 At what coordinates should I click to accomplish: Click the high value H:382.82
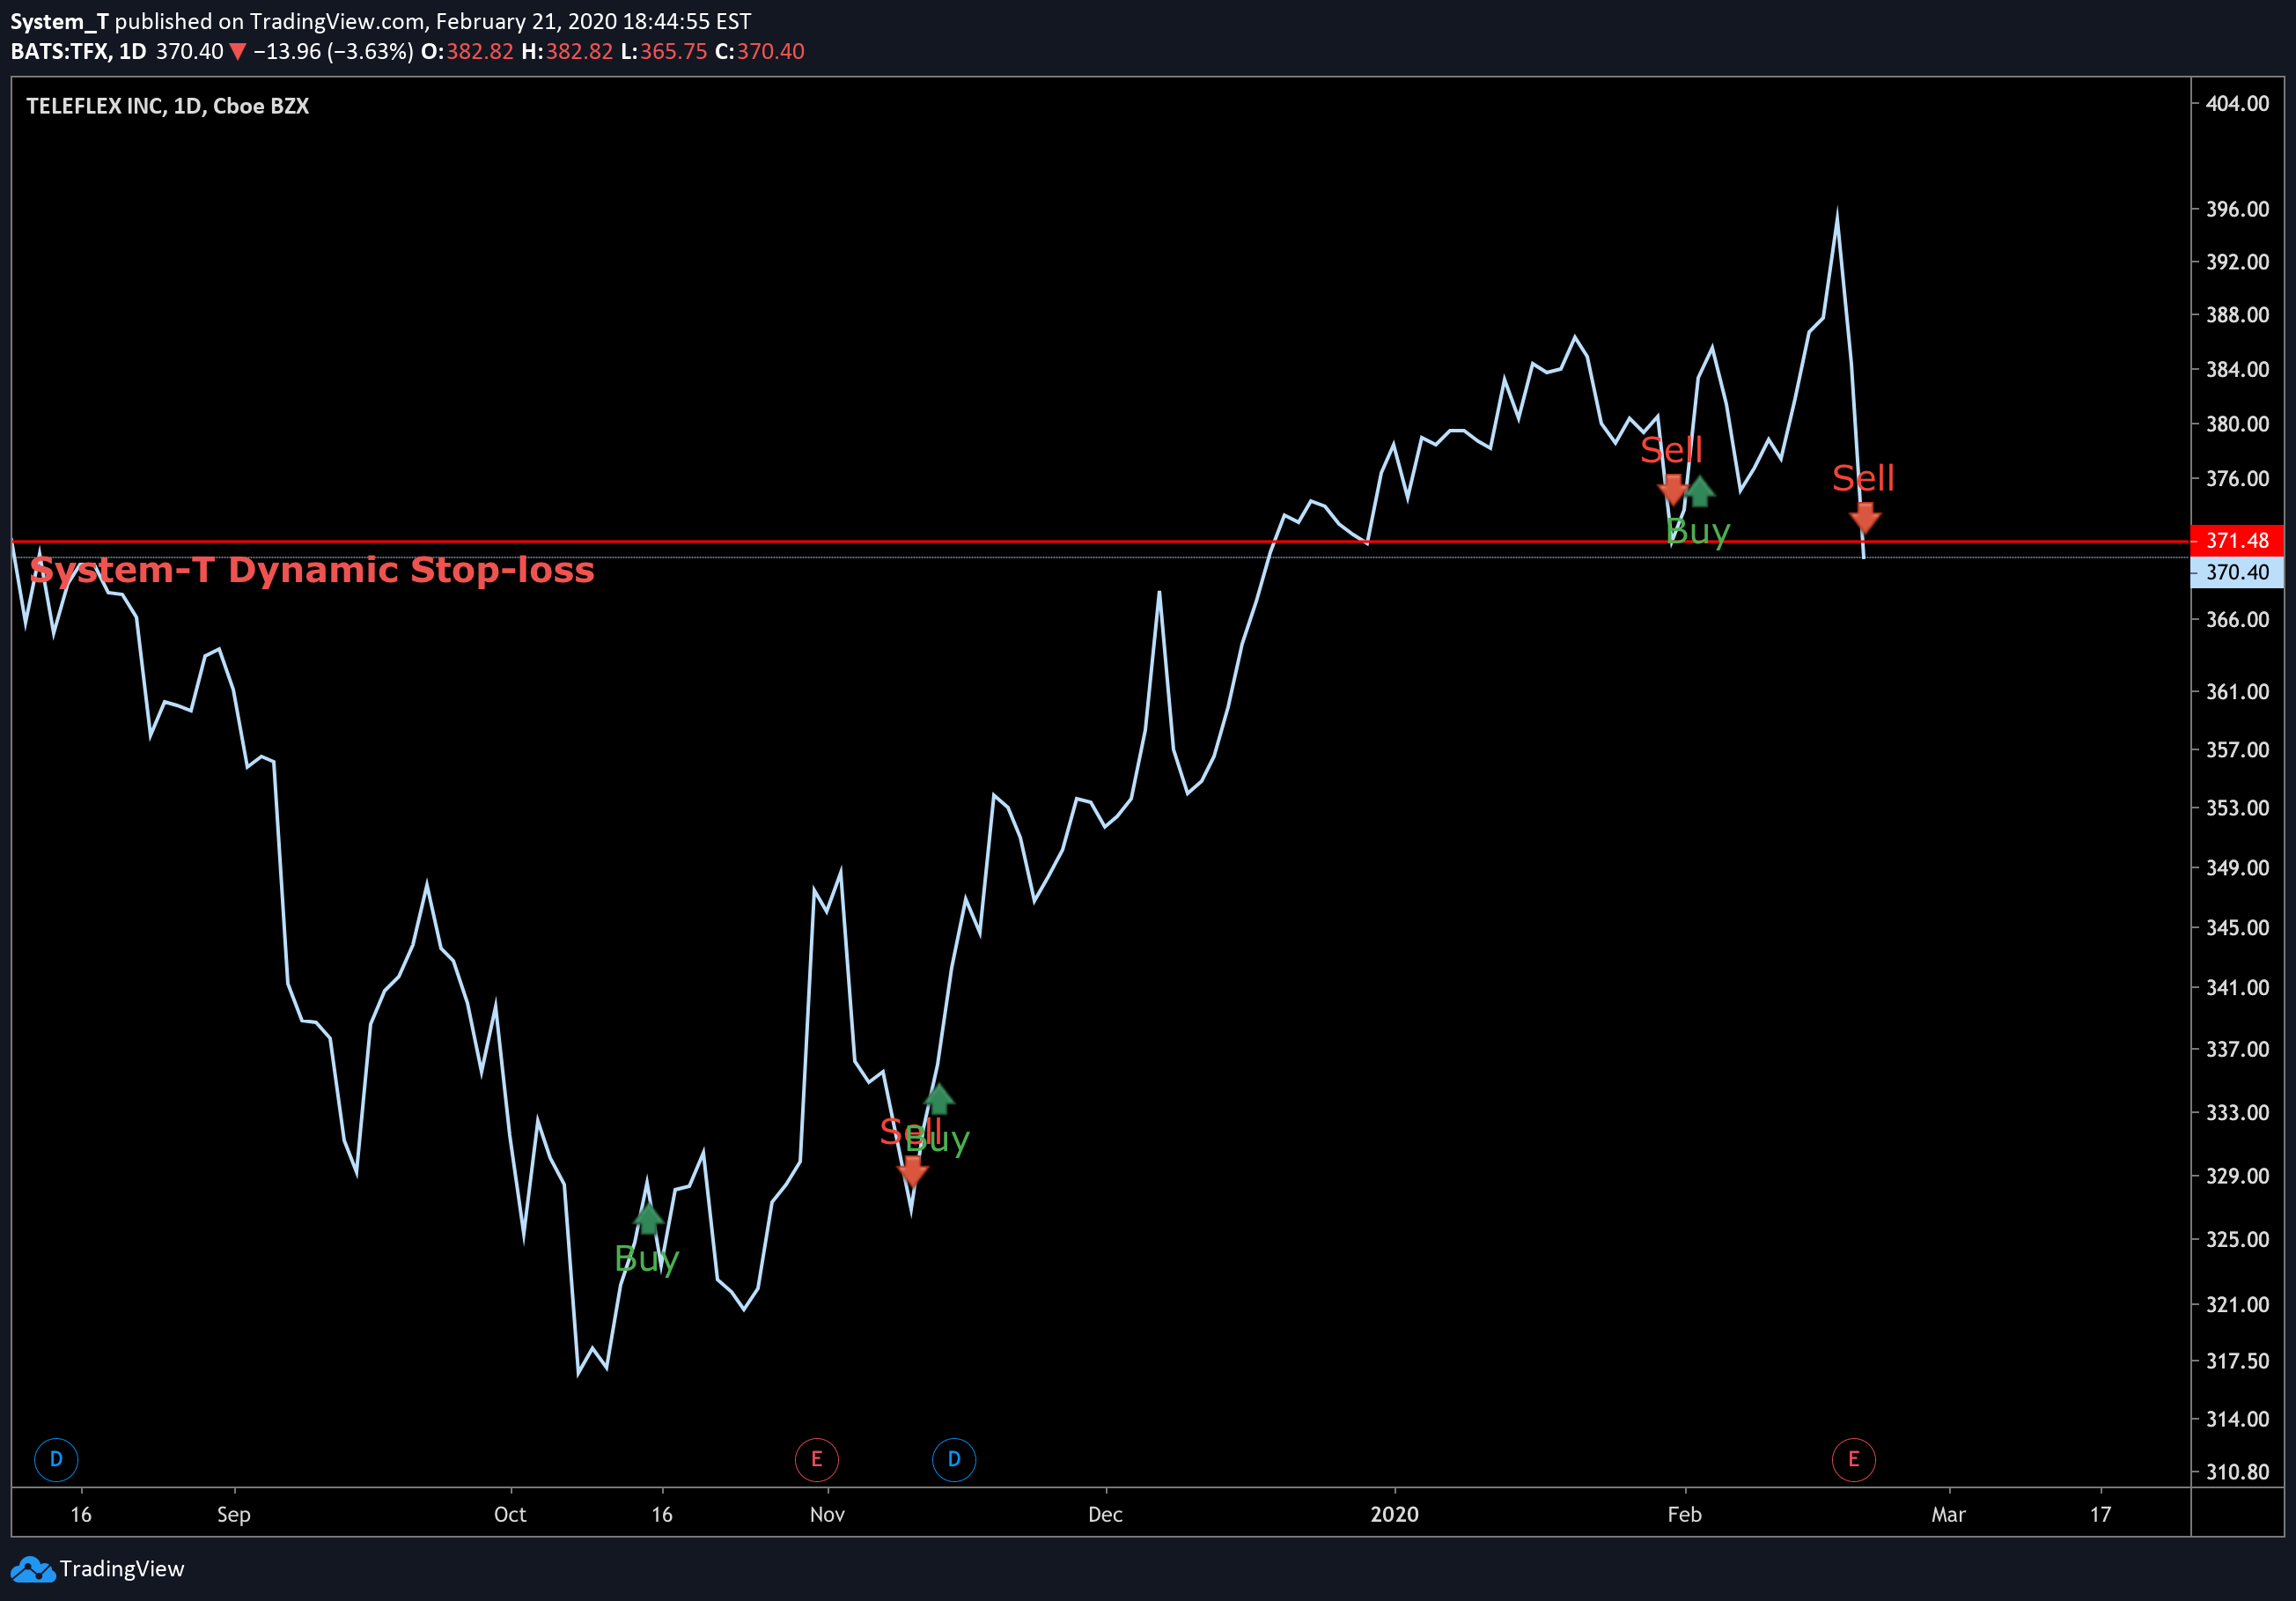[x=567, y=52]
